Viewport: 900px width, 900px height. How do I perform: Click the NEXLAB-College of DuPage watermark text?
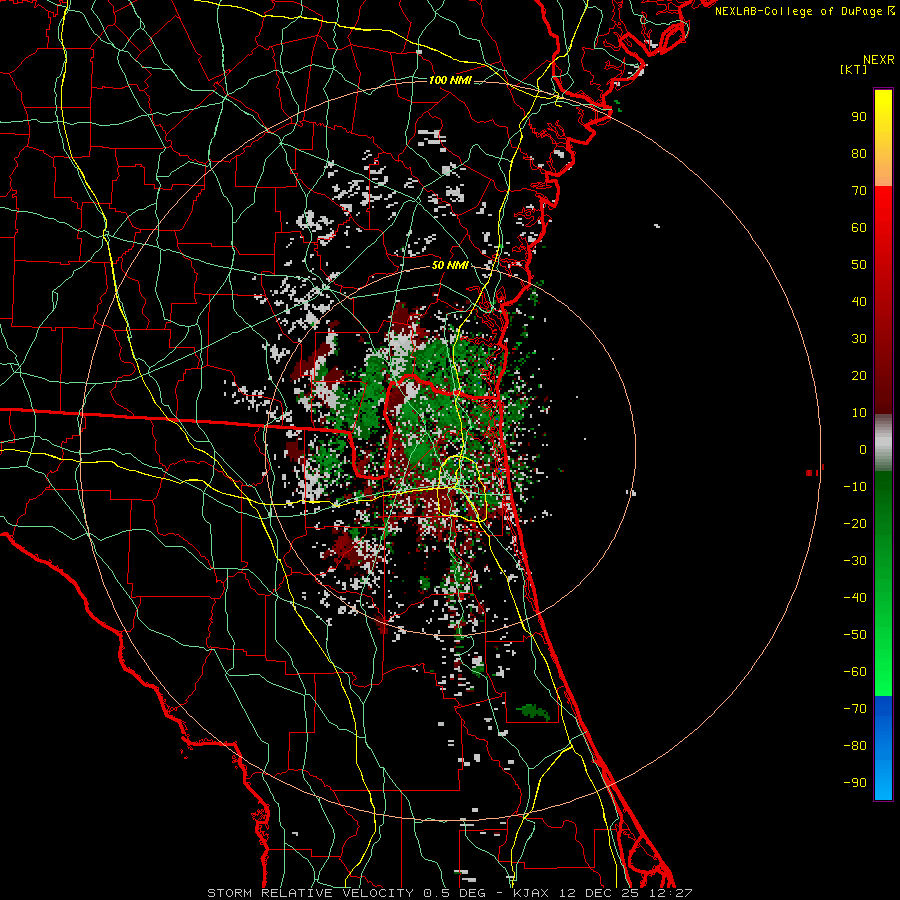[804, 11]
